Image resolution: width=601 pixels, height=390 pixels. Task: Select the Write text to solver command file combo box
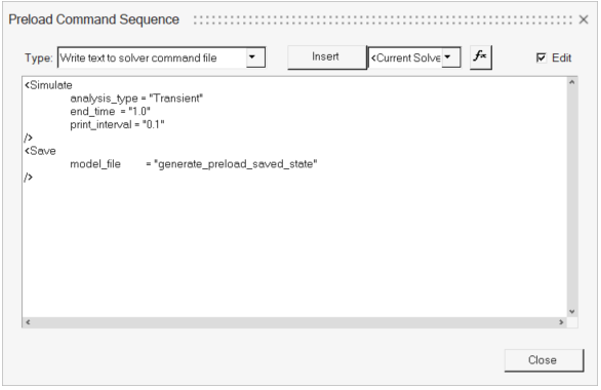tap(161, 57)
